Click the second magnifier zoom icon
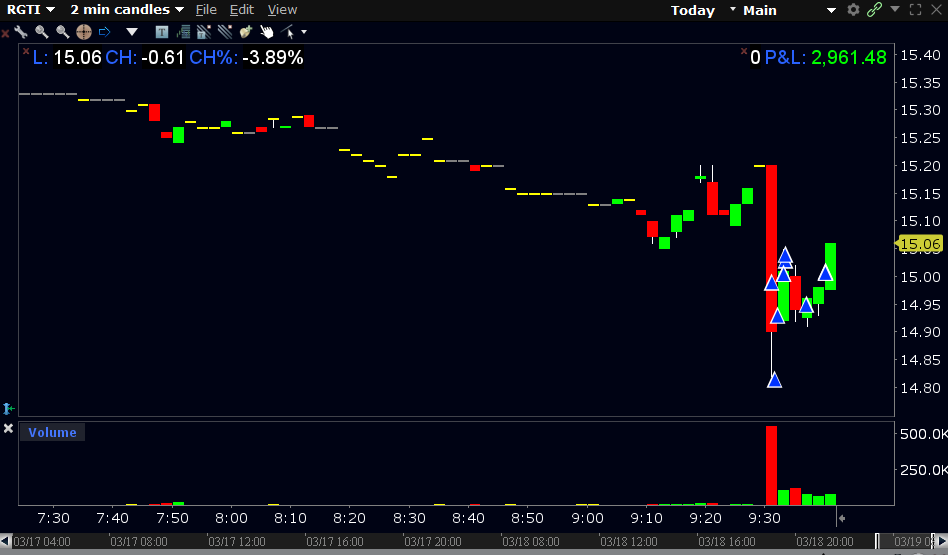Viewport: 948px width, 555px height. coord(62,31)
